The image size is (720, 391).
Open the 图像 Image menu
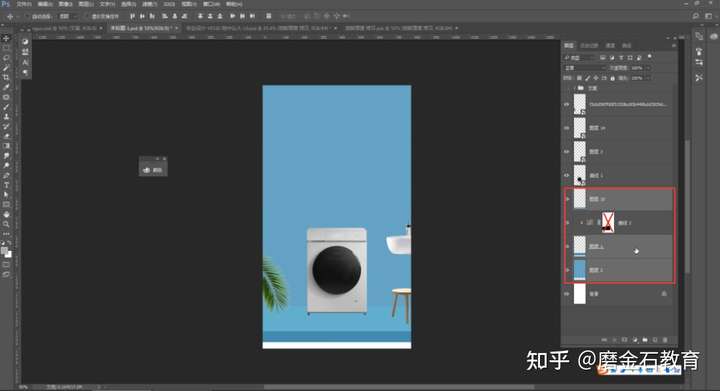65,4
